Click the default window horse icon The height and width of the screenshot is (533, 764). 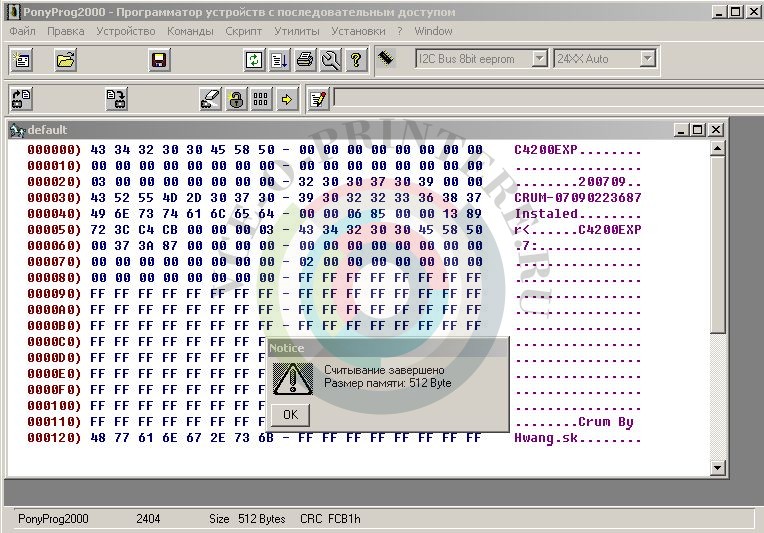pyautogui.click(x=18, y=130)
